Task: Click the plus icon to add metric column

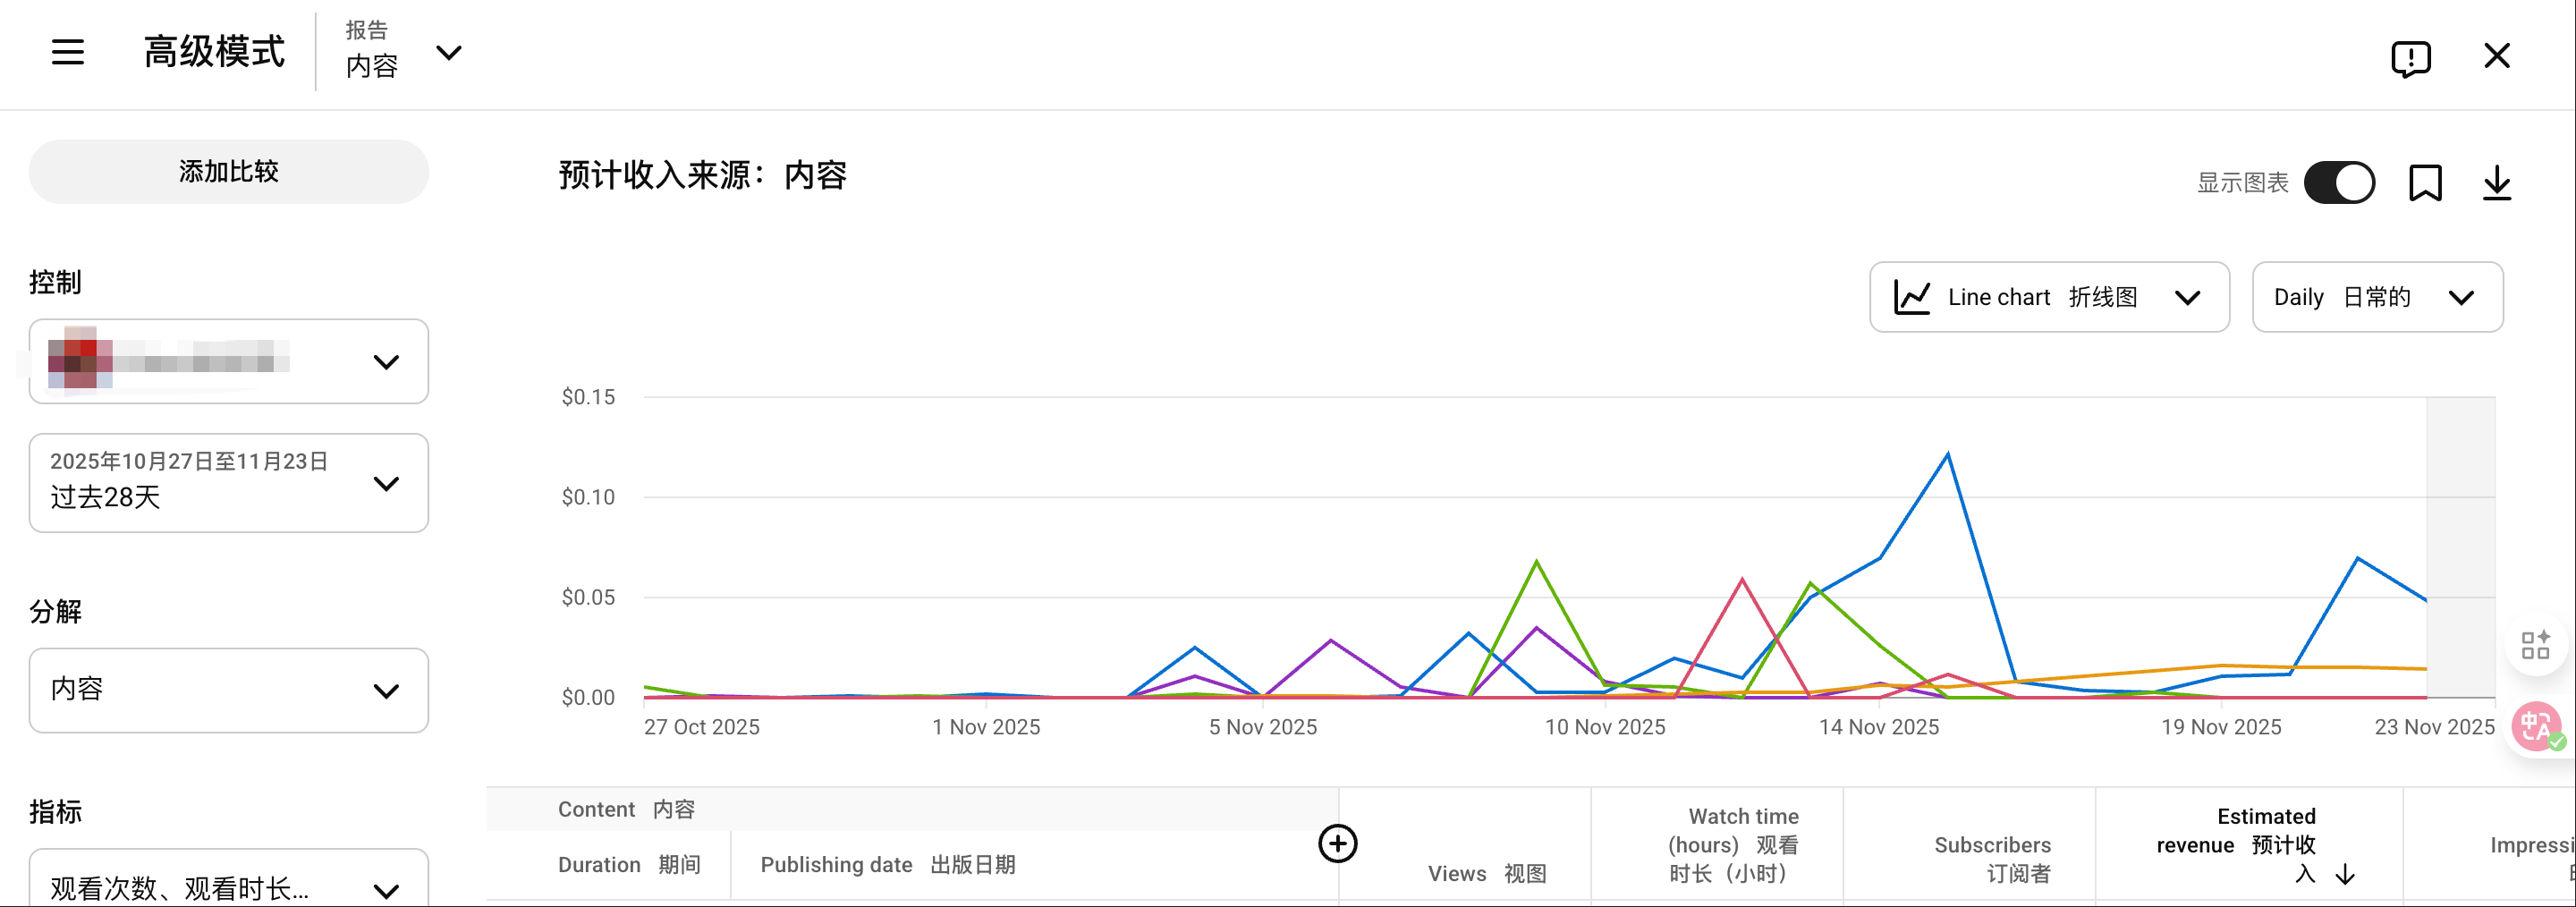Action: pyautogui.click(x=1337, y=843)
